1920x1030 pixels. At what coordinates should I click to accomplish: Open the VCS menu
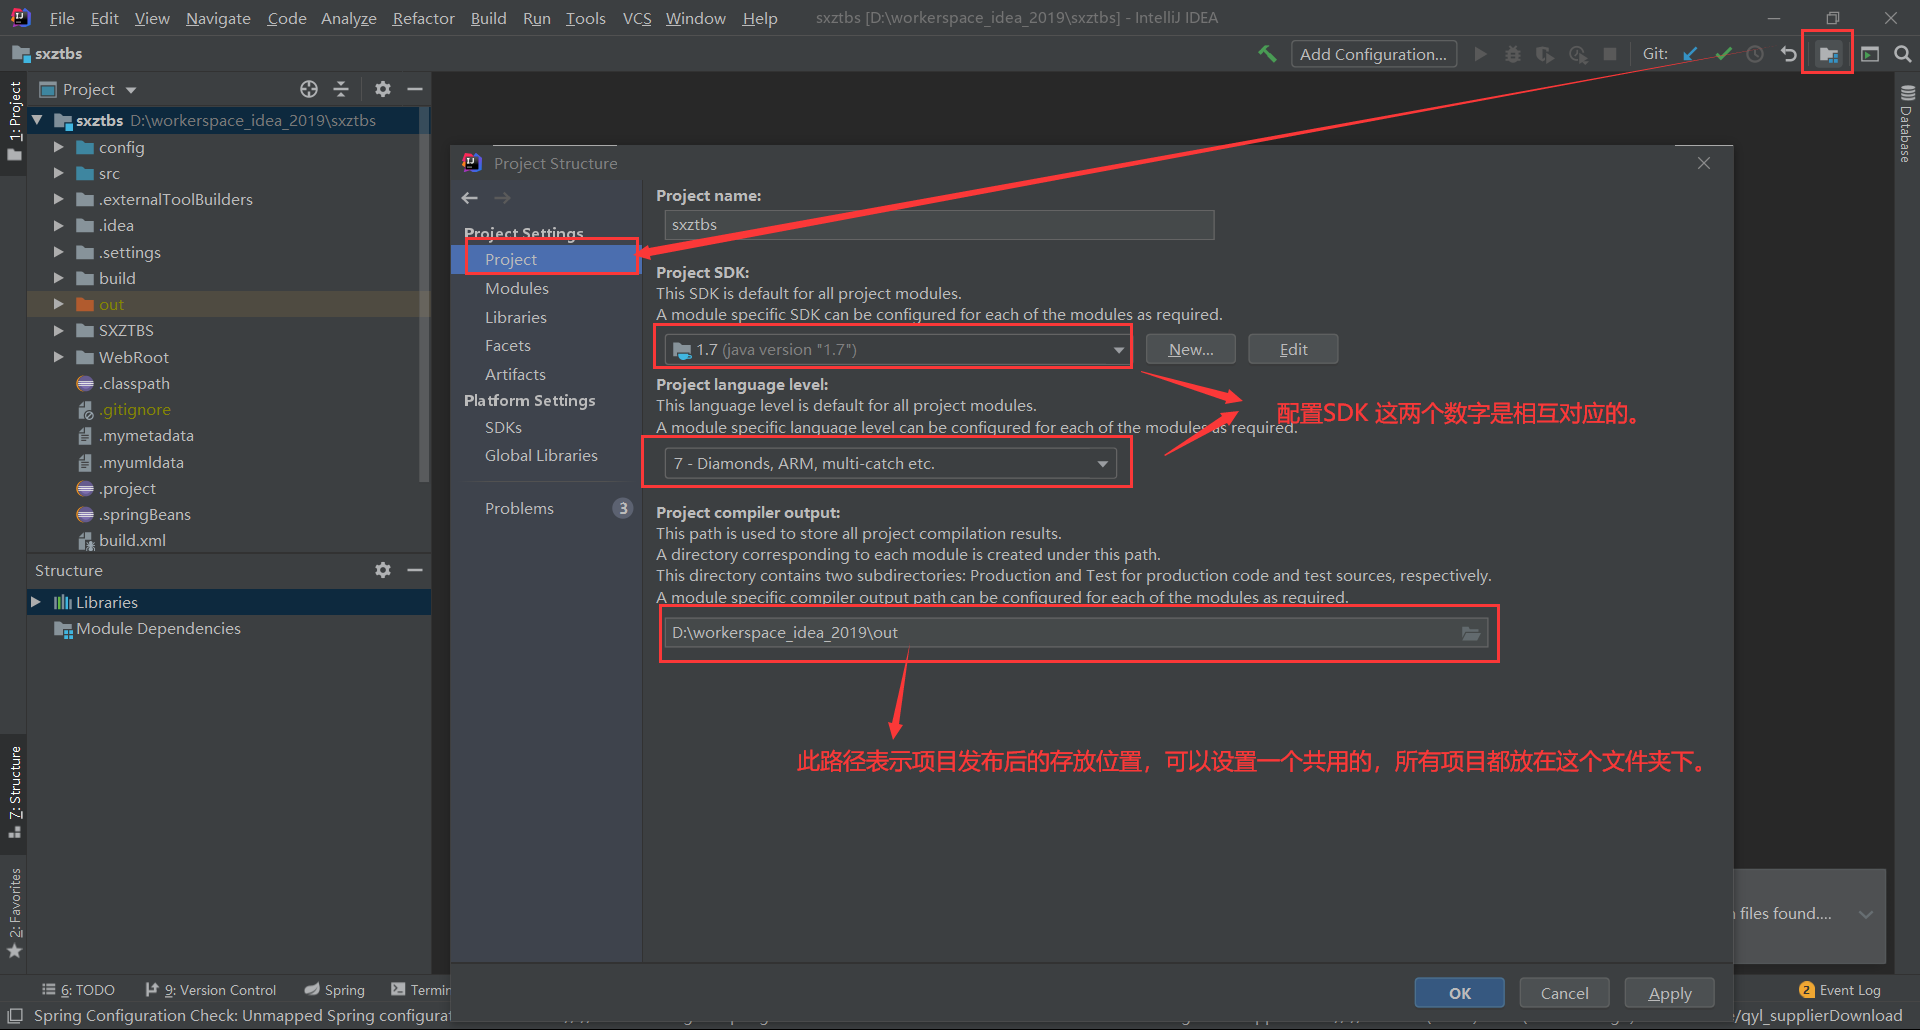[x=637, y=18]
